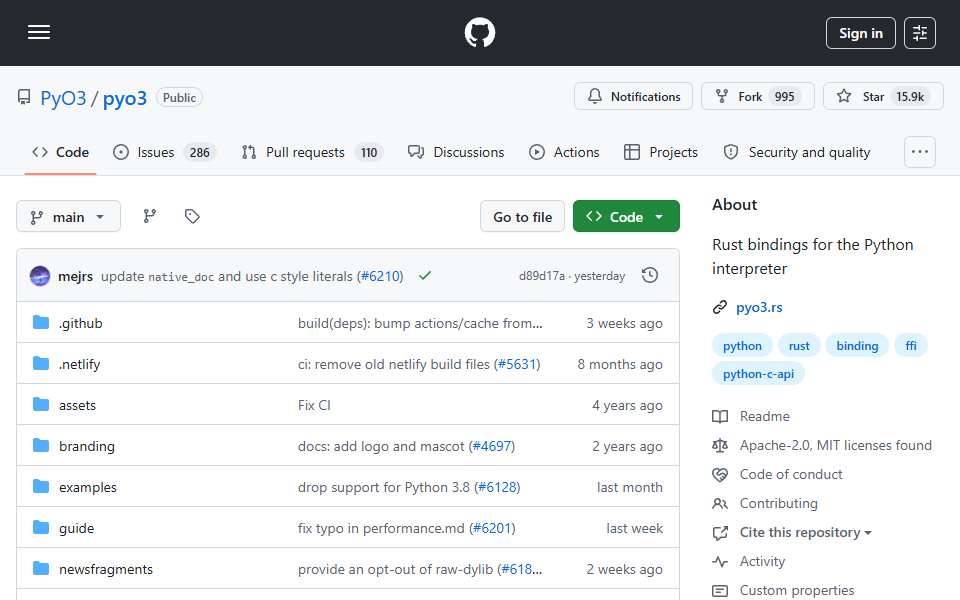Click the Notifications bell button
960x600 pixels.
[x=633, y=97]
